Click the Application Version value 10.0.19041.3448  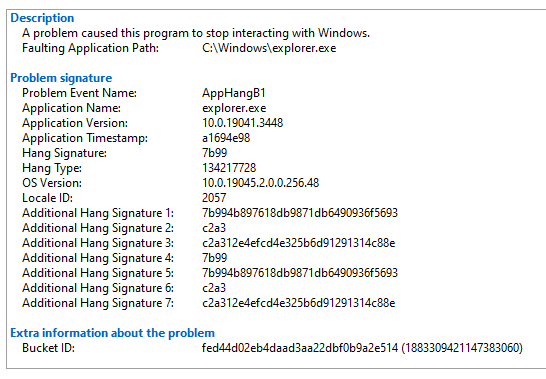[x=243, y=123]
